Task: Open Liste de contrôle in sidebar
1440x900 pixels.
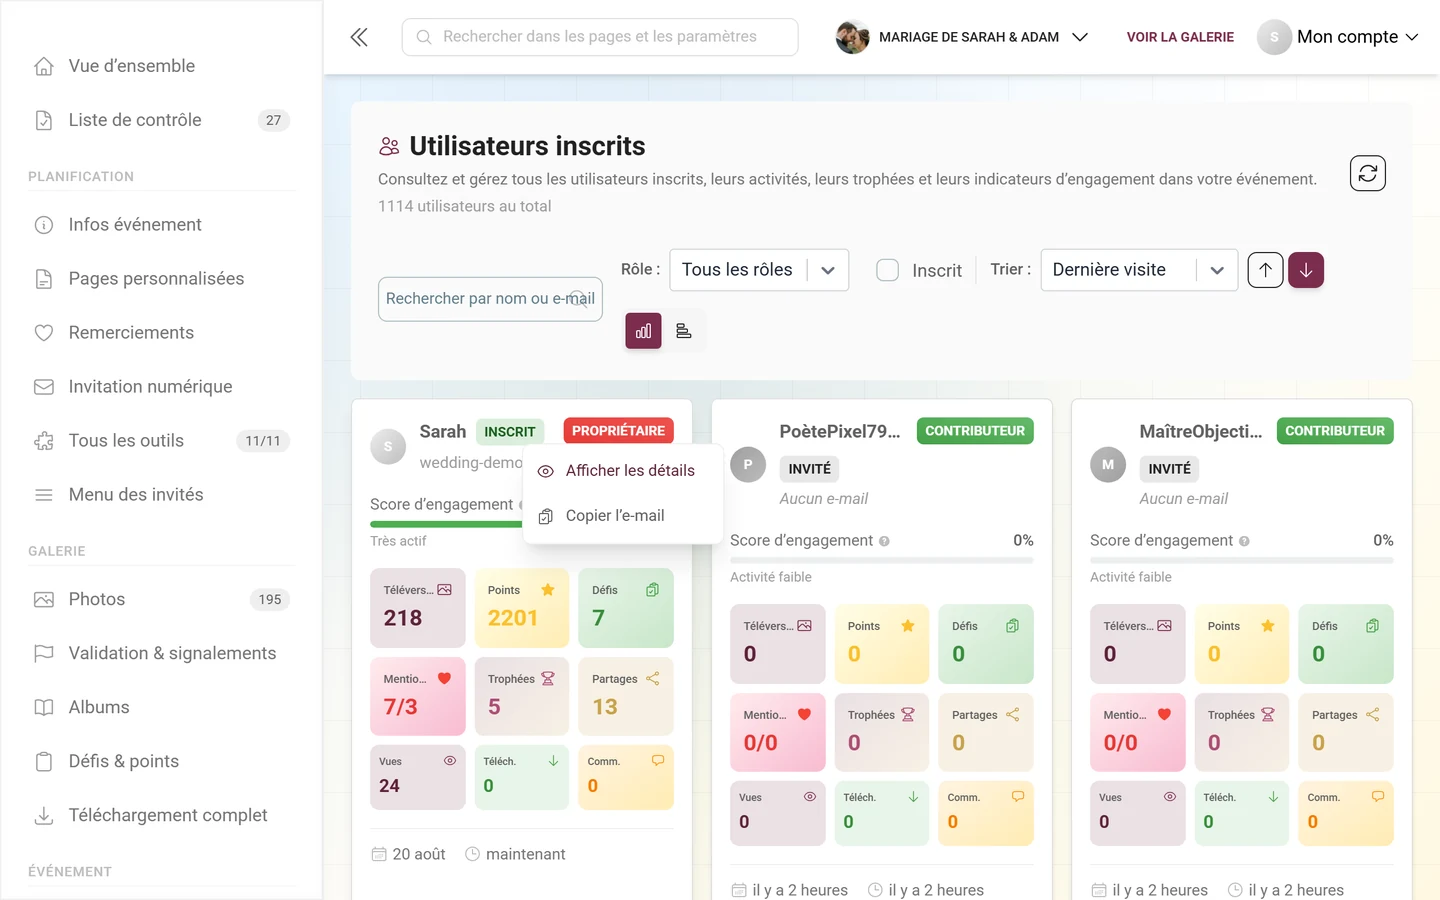Action: pyautogui.click(x=161, y=120)
